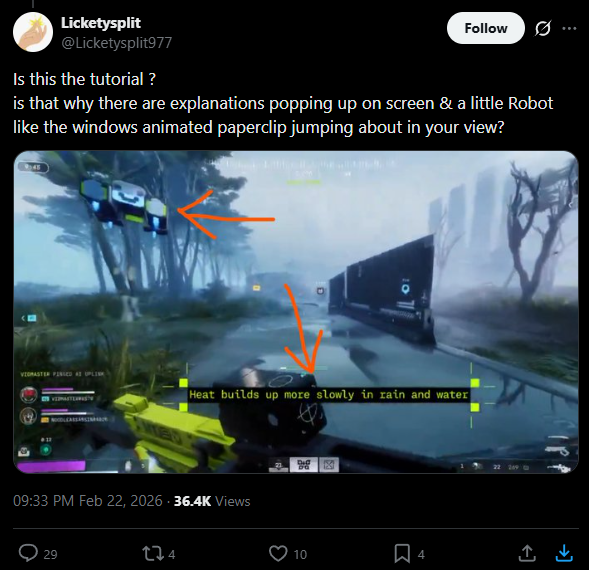Click the like count 10
589x570 pixels.
[300, 554]
